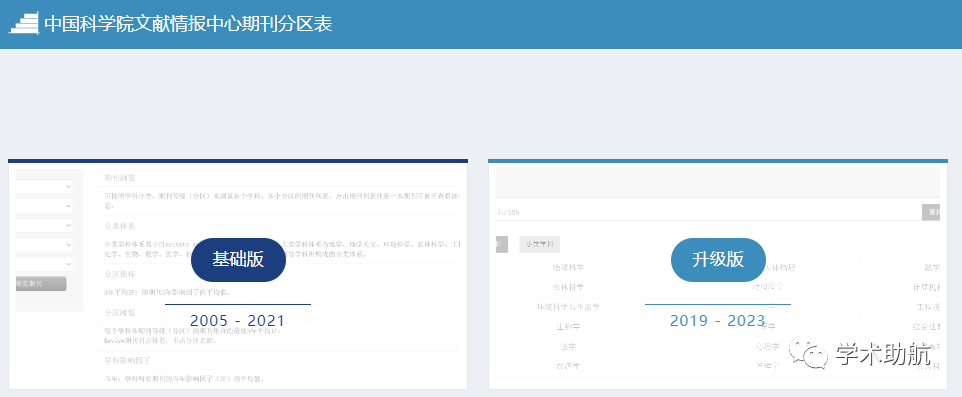The height and width of the screenshot is (397, 962).
Task: Open the 基础版 button
Action: 239,260
